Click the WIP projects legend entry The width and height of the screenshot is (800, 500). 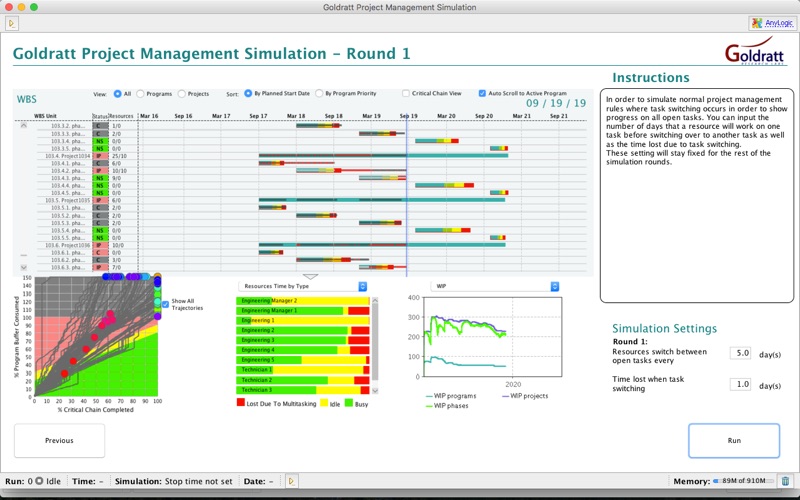pyautogui.click(x=525, y=396)
